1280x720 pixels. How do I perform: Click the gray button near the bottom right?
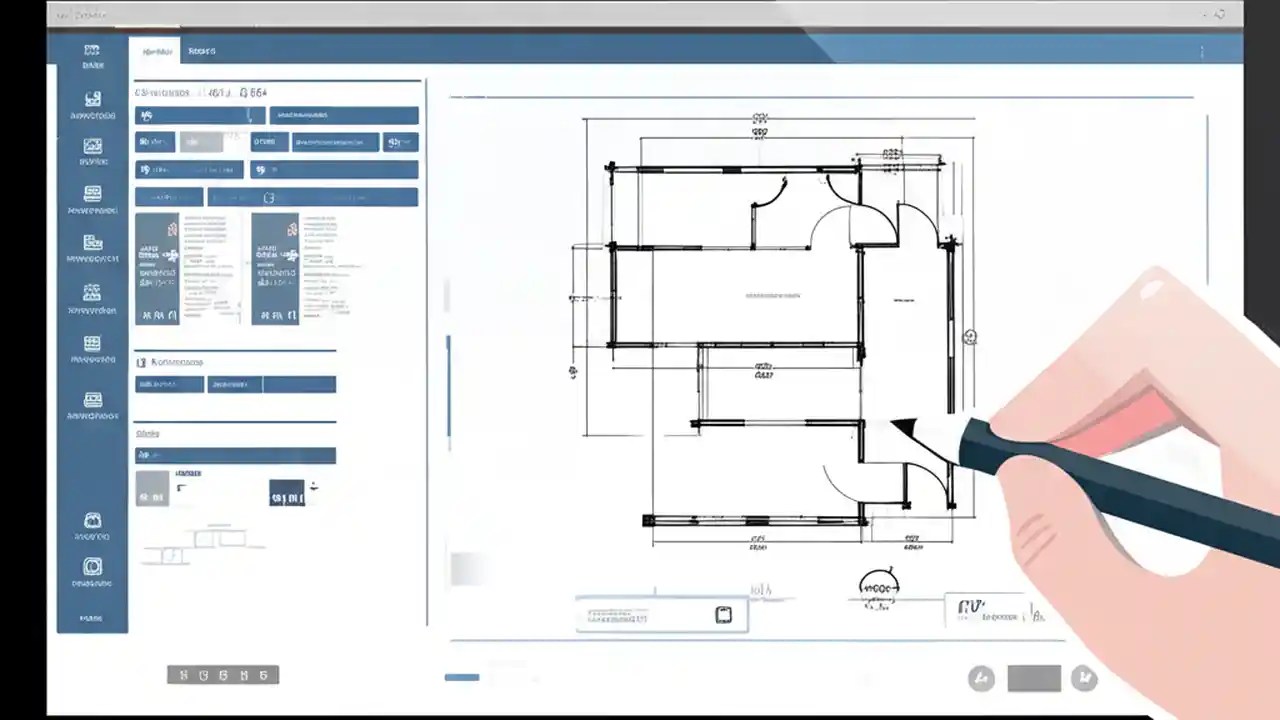click(x=1034, y=678)
